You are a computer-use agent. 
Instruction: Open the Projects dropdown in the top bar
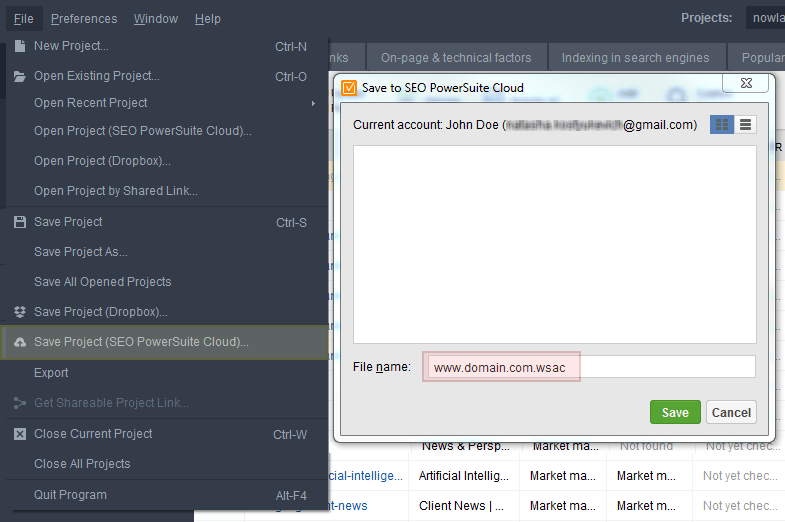click(765, 18)
